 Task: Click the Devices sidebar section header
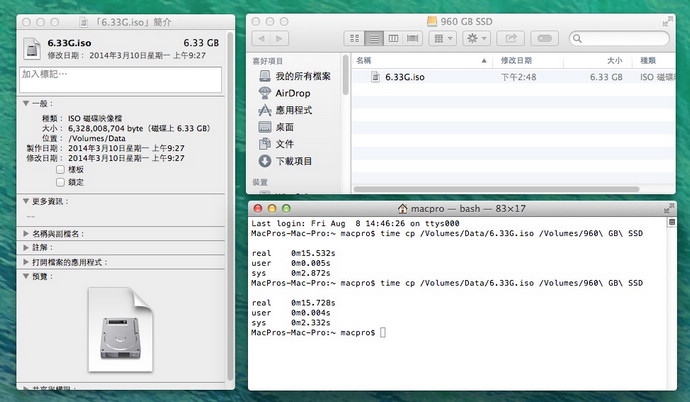tap(260, 182)
